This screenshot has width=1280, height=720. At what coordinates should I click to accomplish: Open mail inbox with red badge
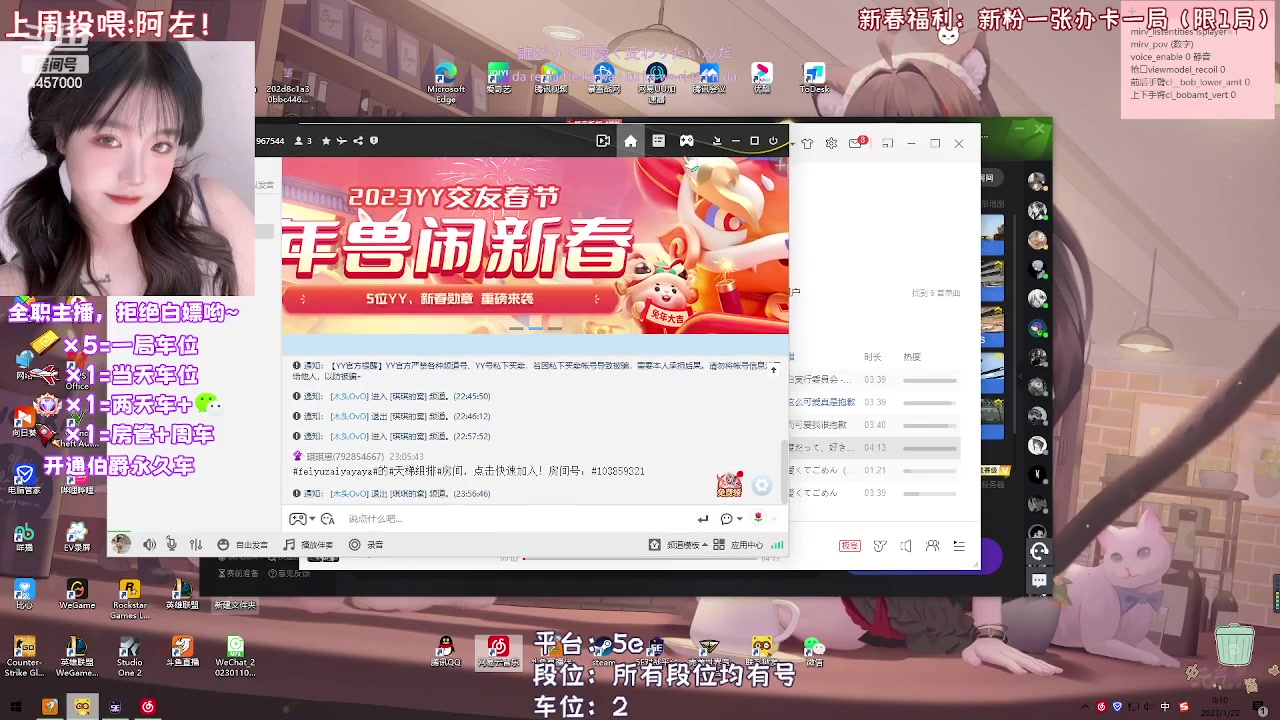coord(857,143)
